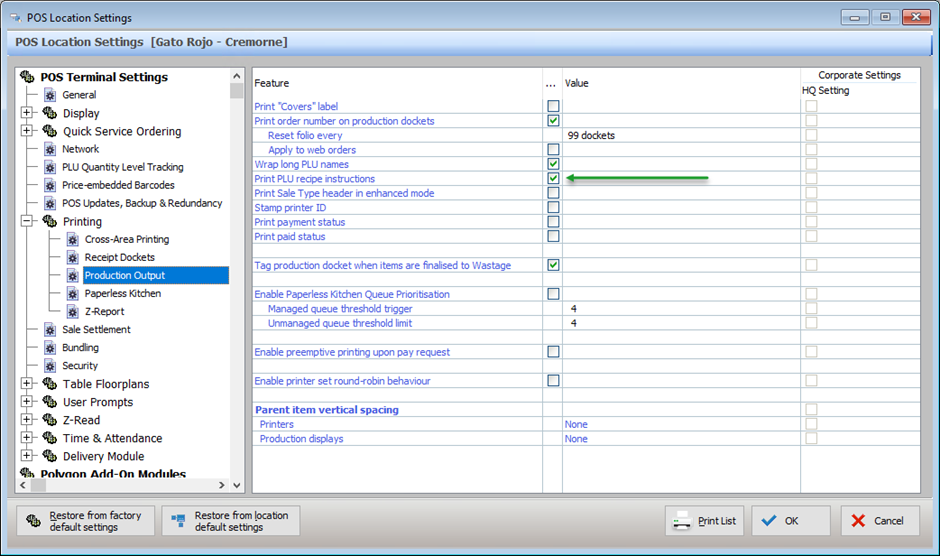Select Cross-Area Printing in the tree

tap(126, 239)
